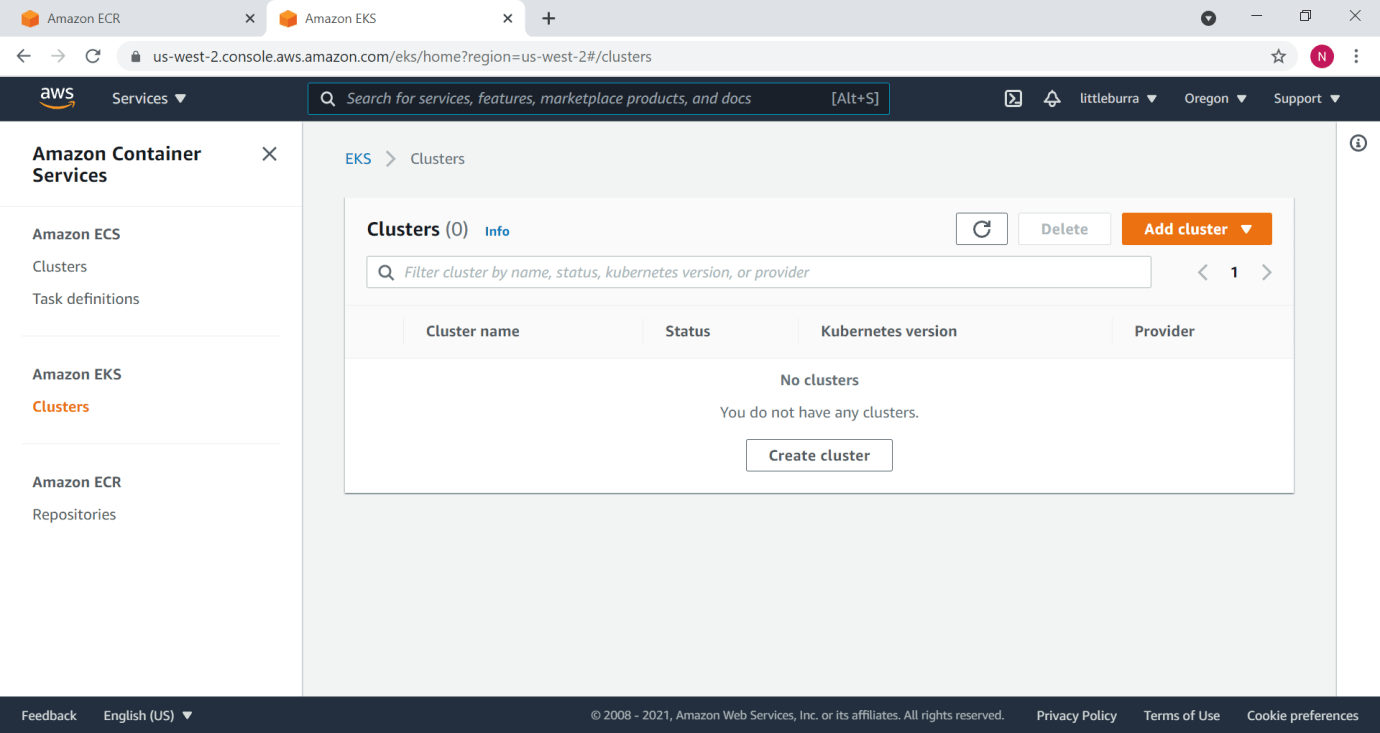Click the Amazon ECS section heading
Viewport: 1380px width, 733px height.
pyautogui.click(x=76, y=234)
